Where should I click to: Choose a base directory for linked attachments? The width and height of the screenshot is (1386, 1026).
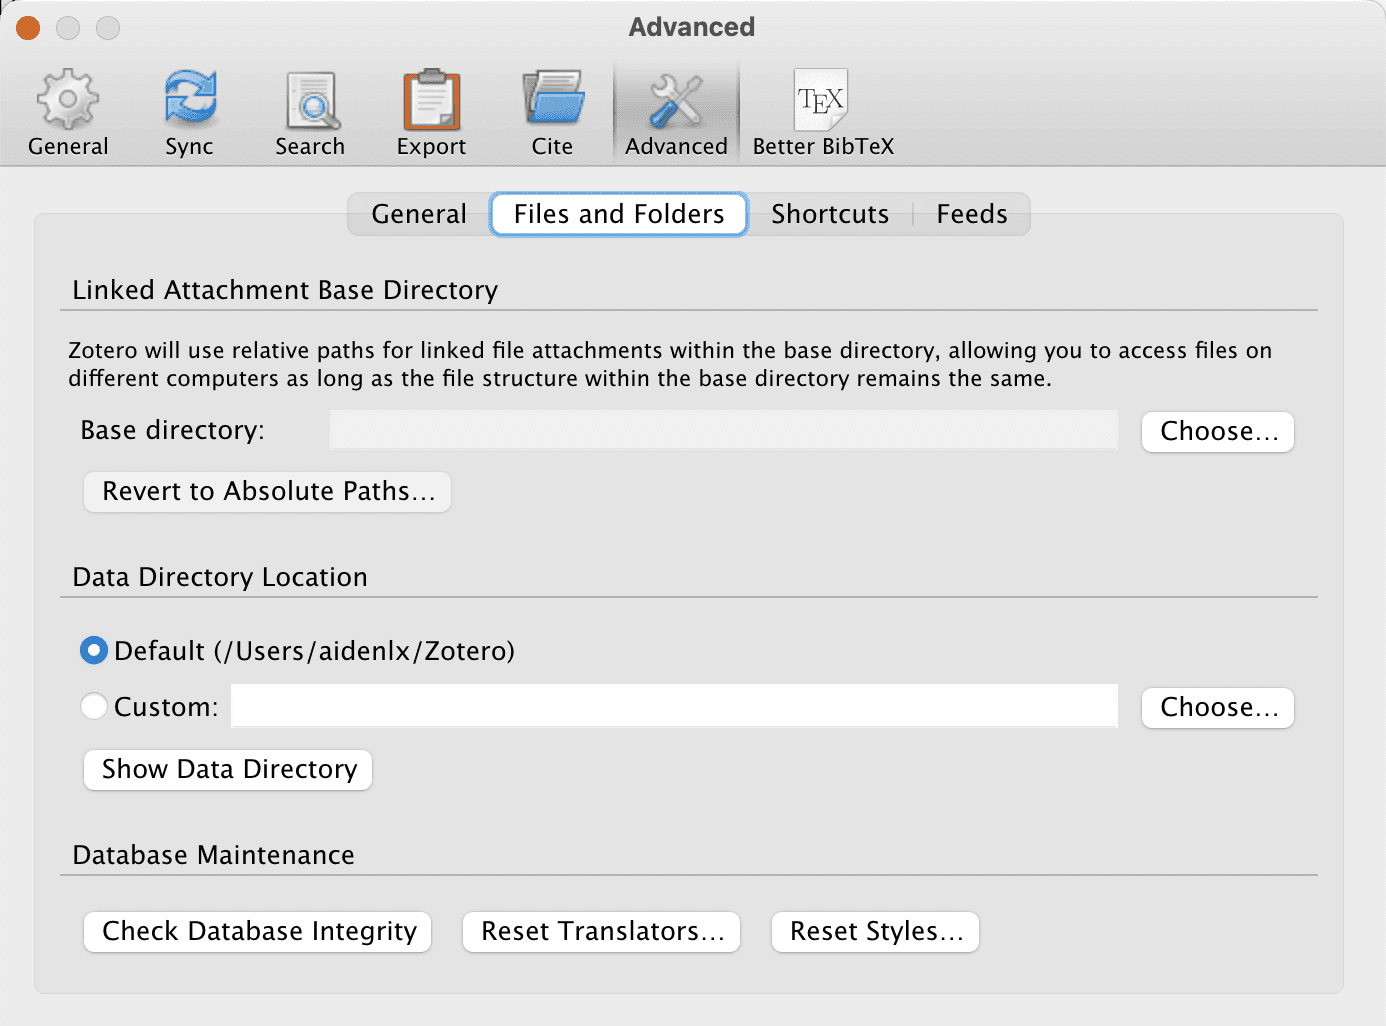click(1218, 432)
